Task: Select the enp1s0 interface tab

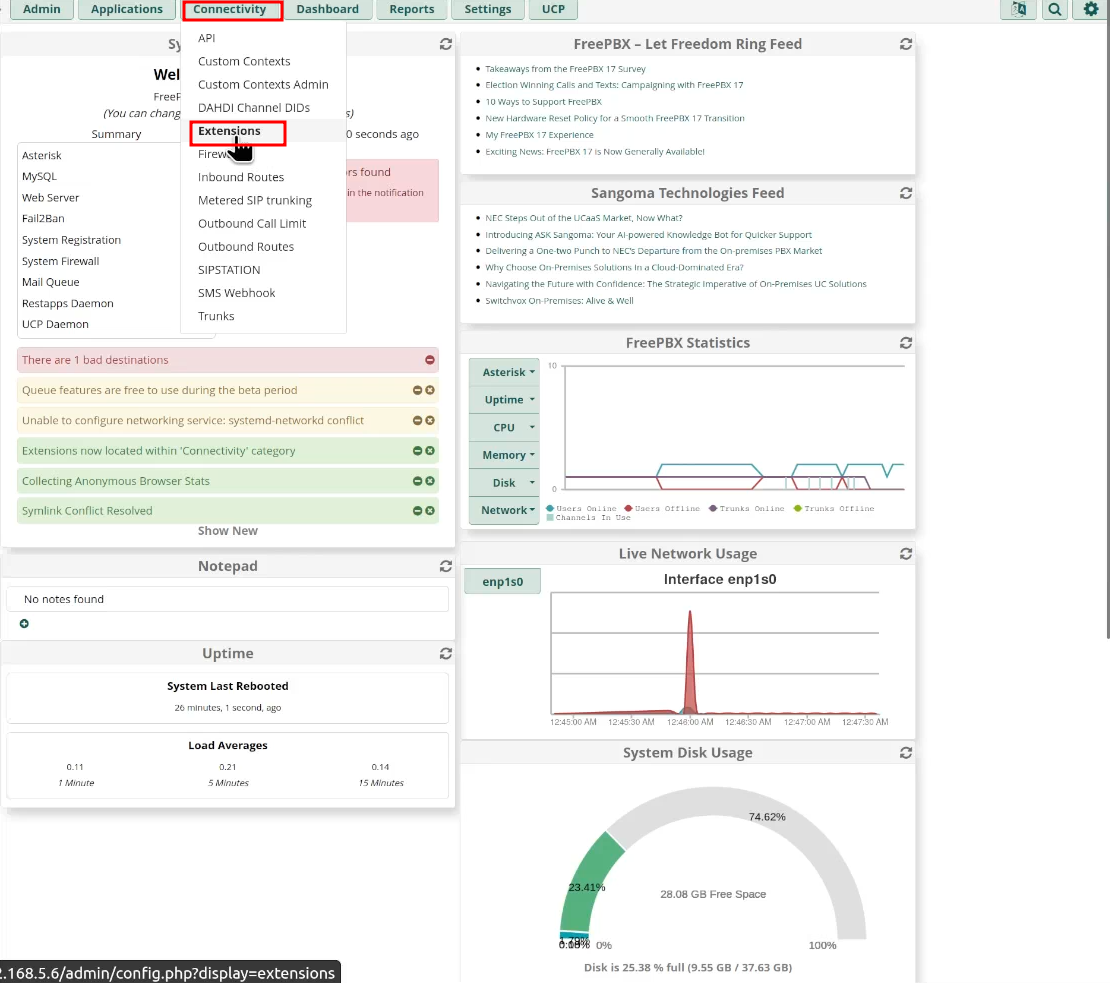Action: pyautogui.click(x=503, y=582)
